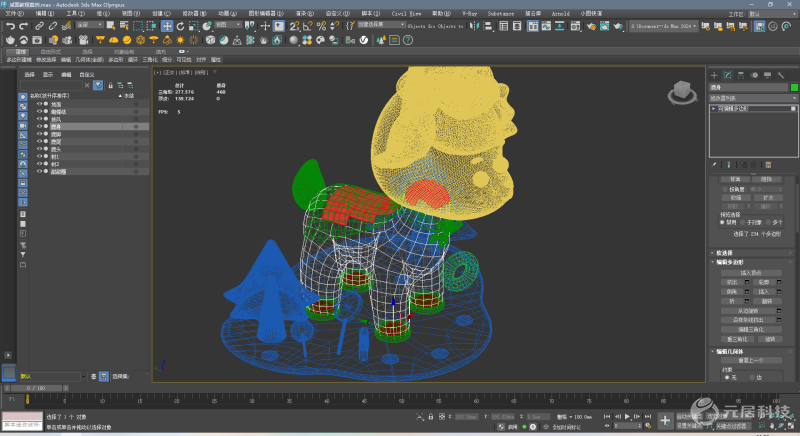Open the Modify tab in command panel
This screenshot has height=436, width=800.
pyautogui.click(x=728, y=75)
